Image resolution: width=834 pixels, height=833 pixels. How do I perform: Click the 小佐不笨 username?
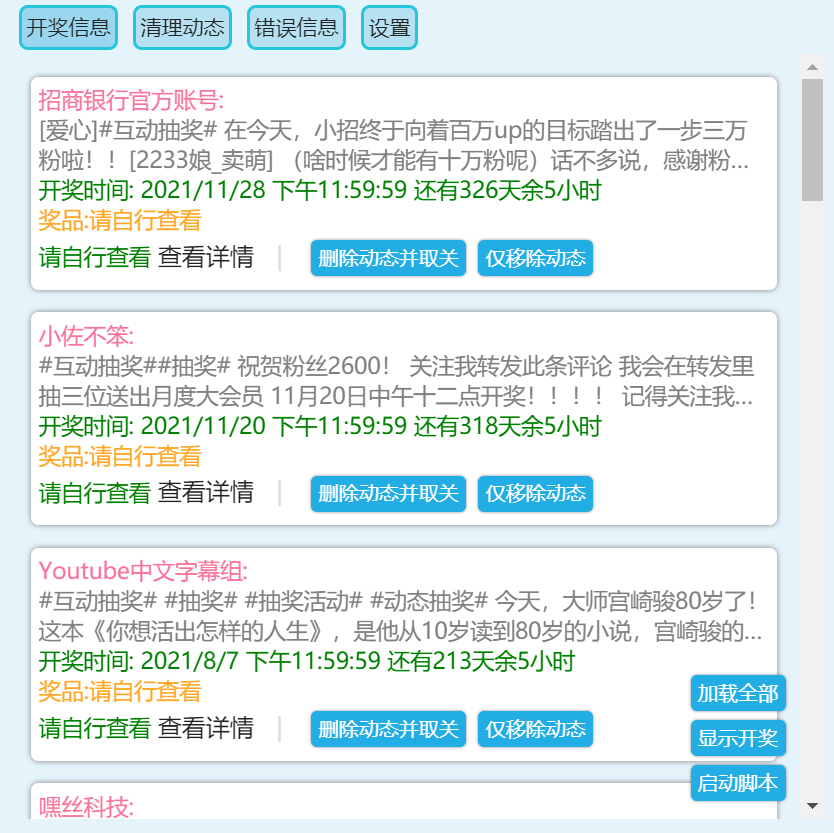coord(86,336)
